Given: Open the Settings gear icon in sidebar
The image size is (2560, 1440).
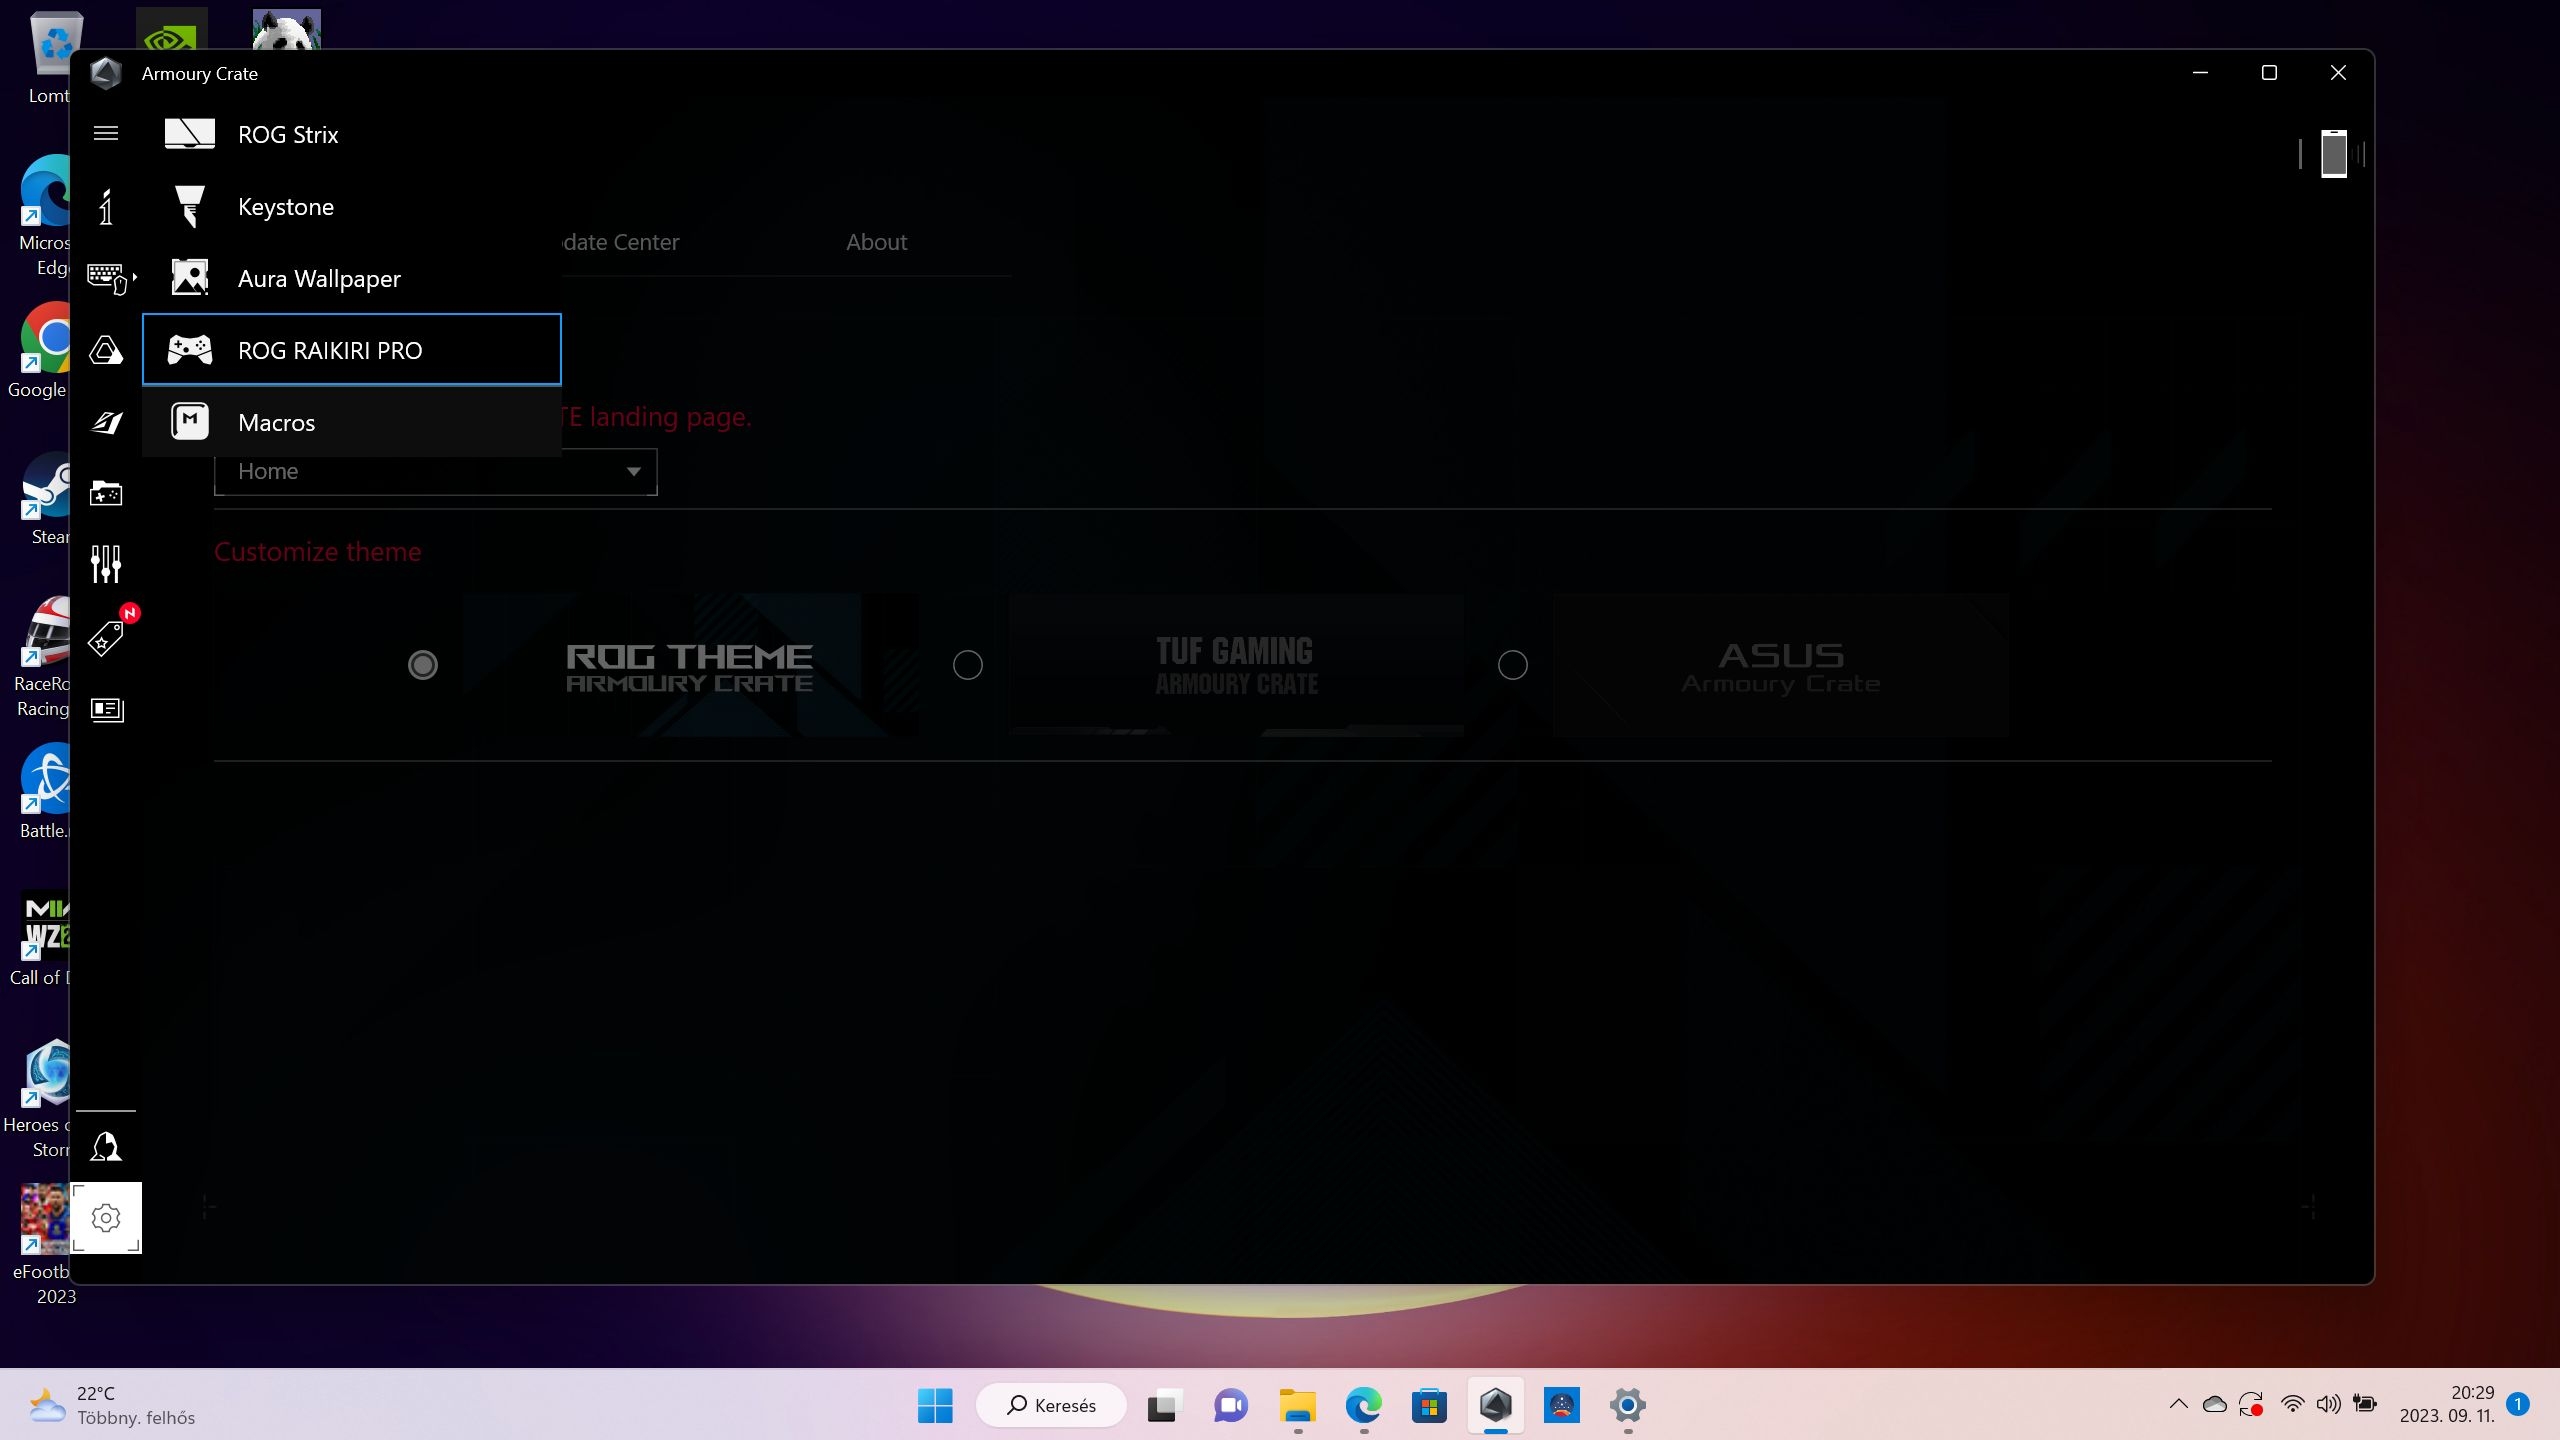Looking at the screenshot, I should coord(106,1218).
